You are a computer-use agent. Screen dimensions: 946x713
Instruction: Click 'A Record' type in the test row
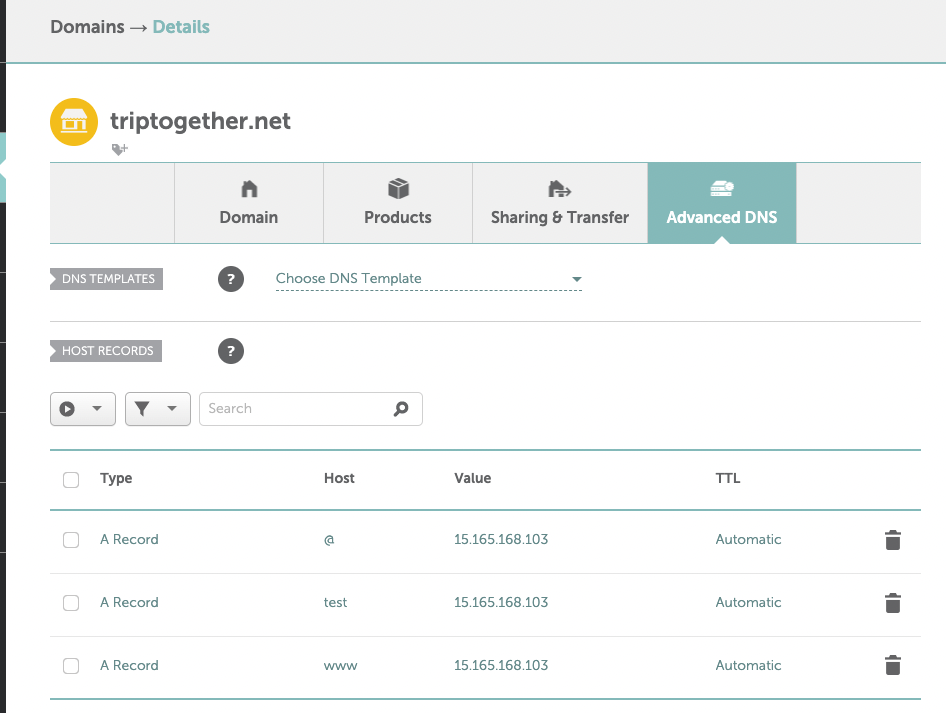[129, 602]
